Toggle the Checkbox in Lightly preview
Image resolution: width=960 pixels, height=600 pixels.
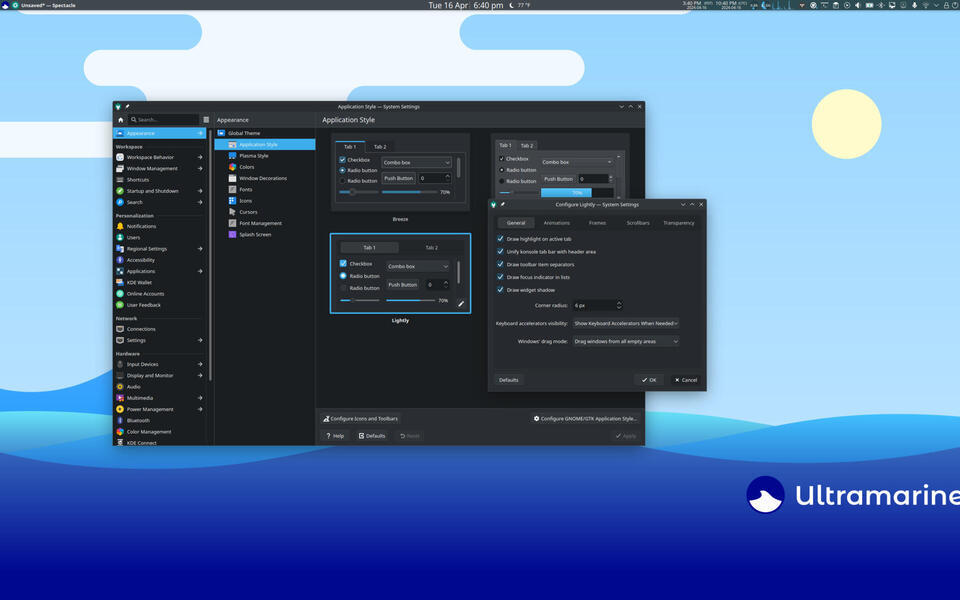356,263
